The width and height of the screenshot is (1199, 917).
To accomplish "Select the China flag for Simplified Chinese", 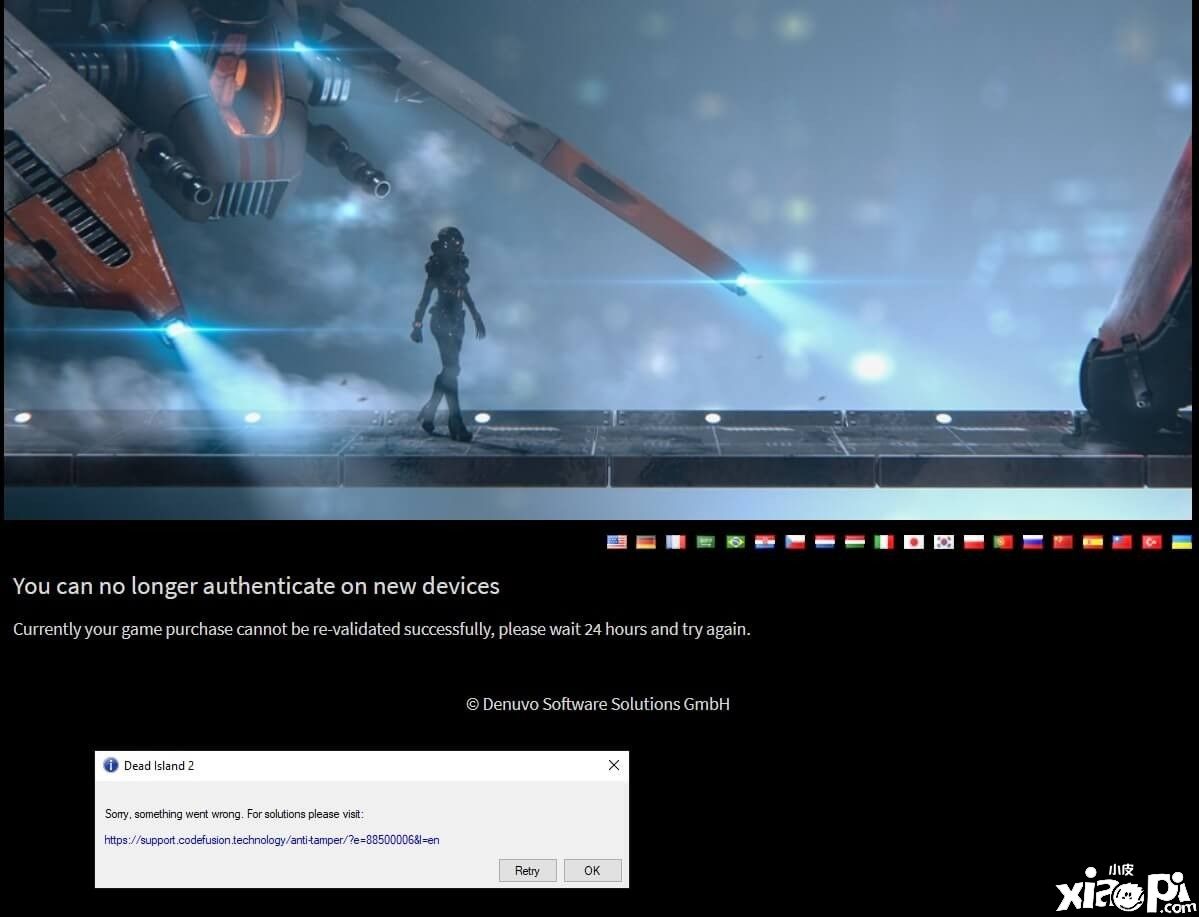I will coord(1063,541).
